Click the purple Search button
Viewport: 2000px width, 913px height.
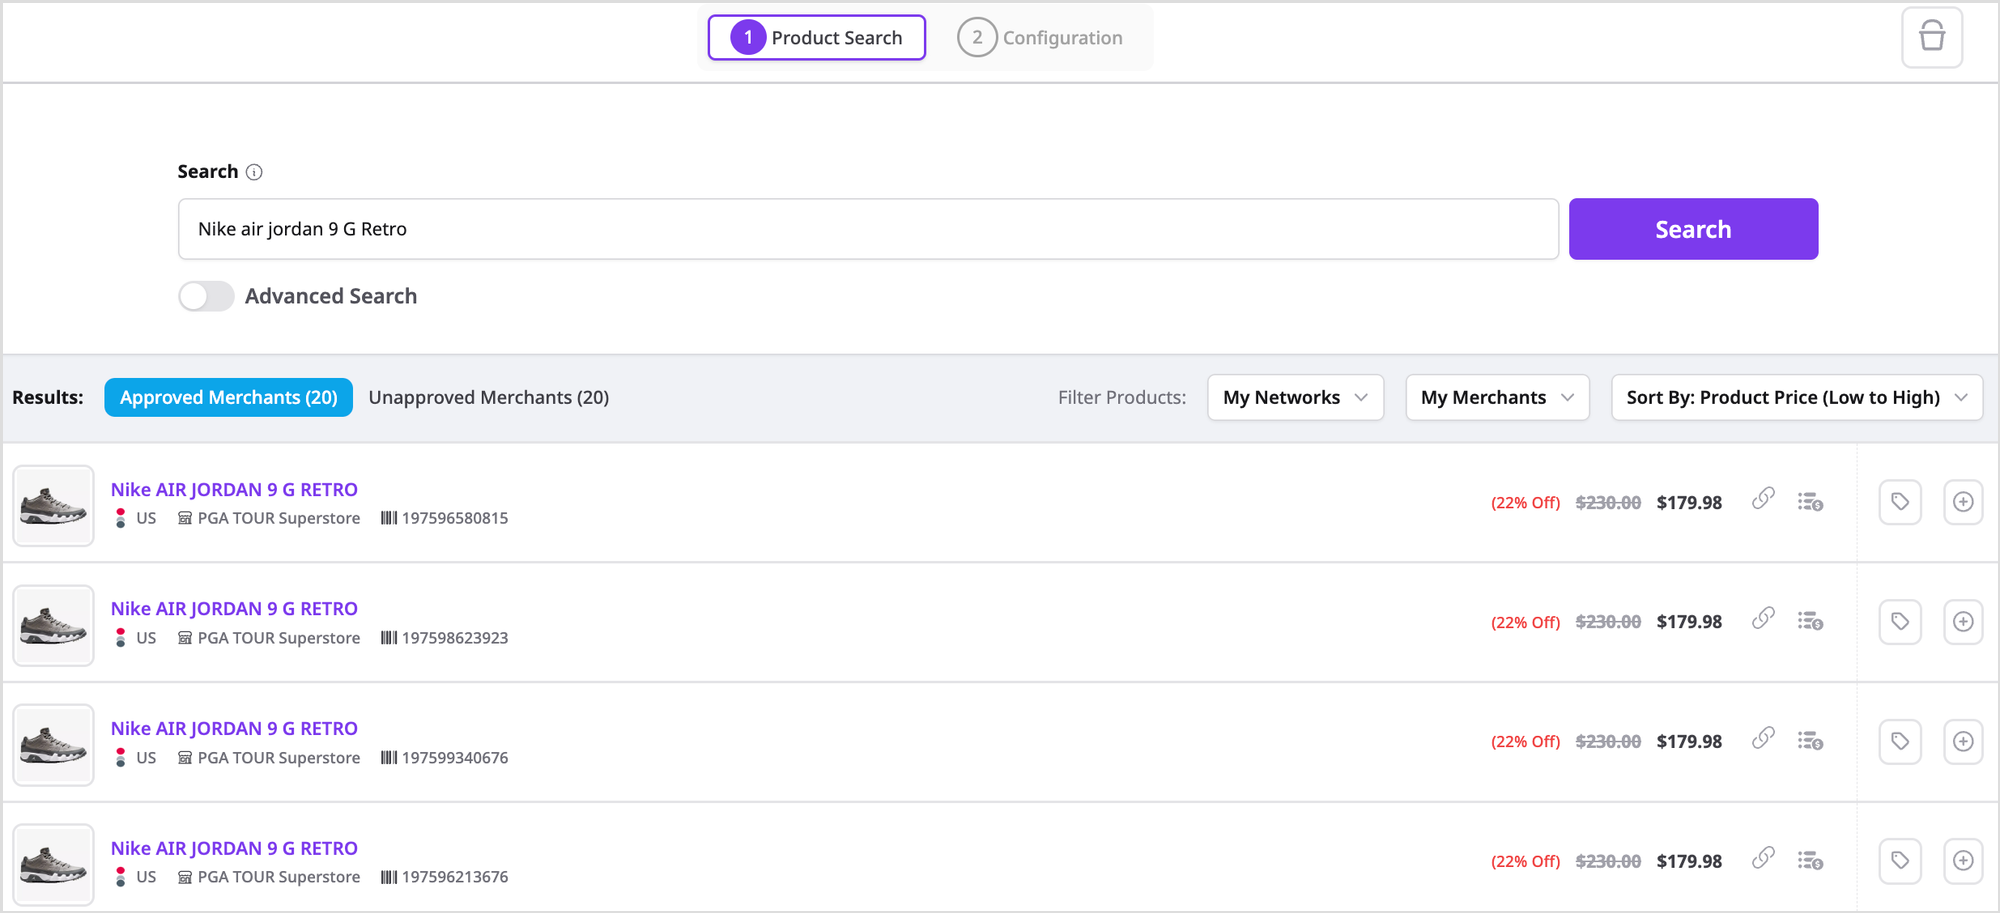pos(1693,229)
